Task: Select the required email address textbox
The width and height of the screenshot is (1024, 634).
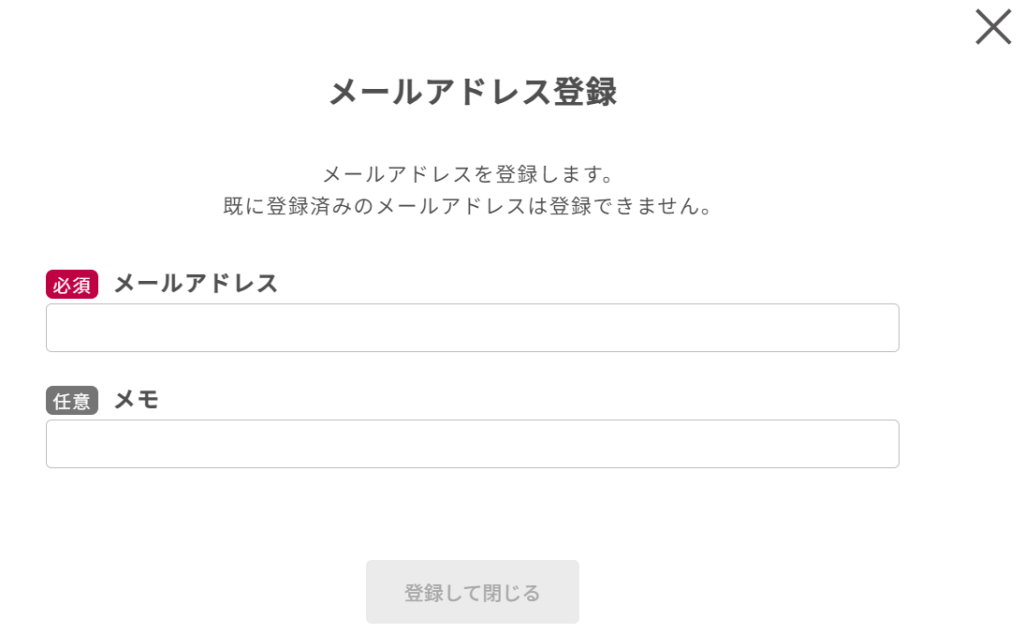Action: click(472, 328)
